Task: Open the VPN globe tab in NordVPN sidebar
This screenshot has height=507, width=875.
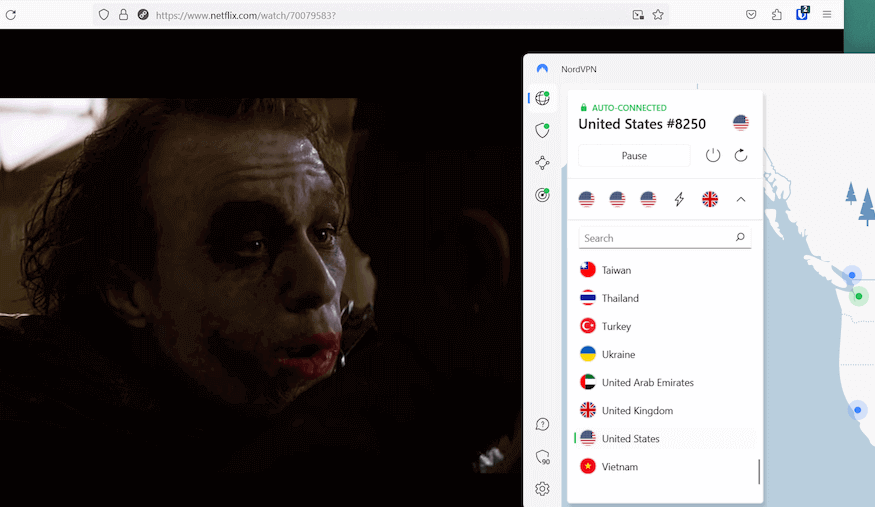Action: [542, 98]
